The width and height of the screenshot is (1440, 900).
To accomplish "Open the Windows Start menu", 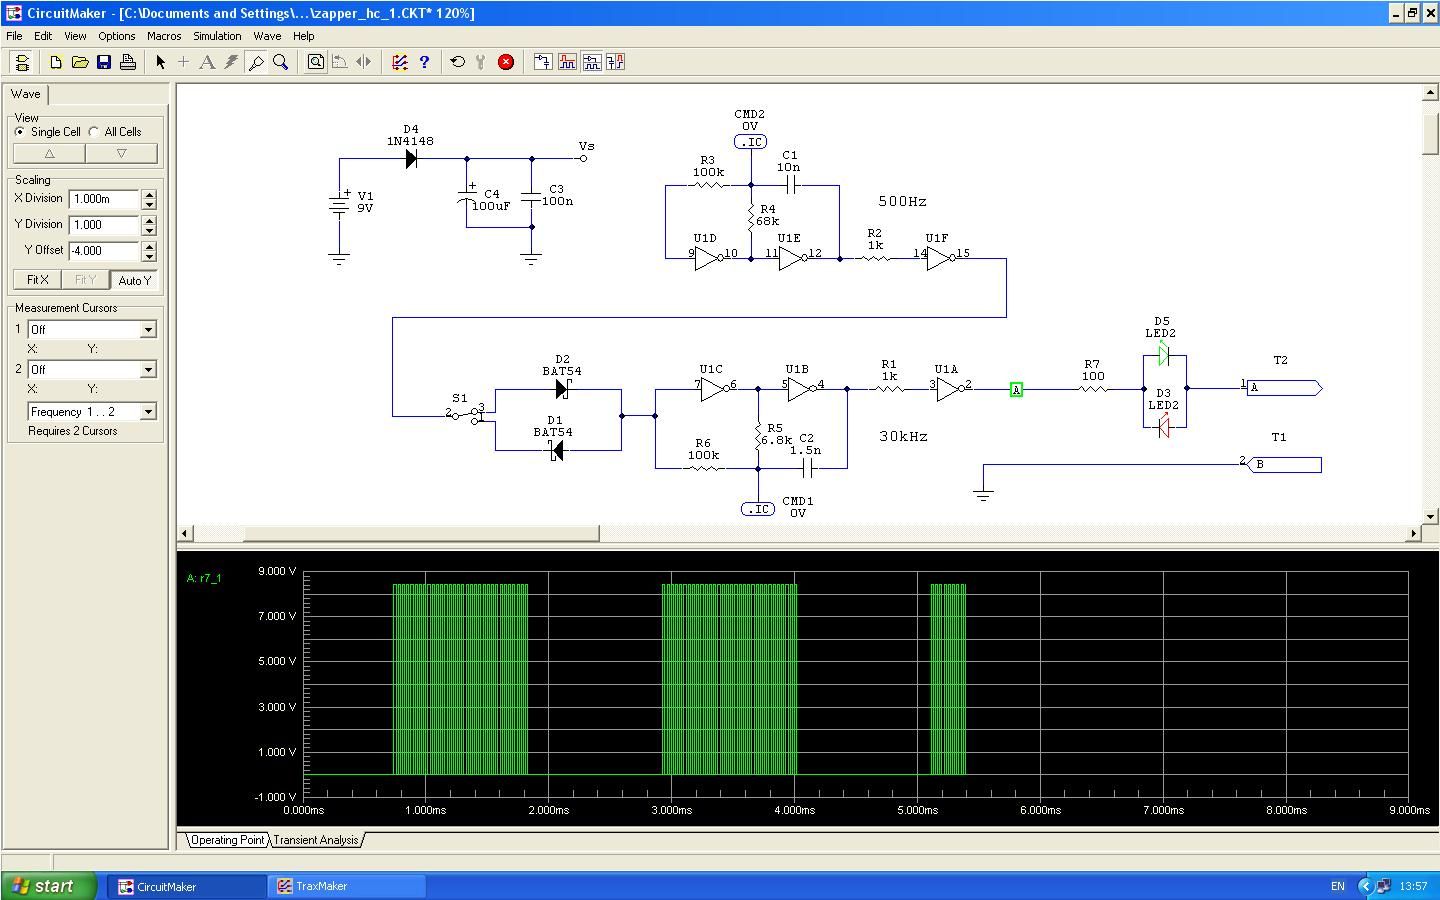I will coord(49,886).
